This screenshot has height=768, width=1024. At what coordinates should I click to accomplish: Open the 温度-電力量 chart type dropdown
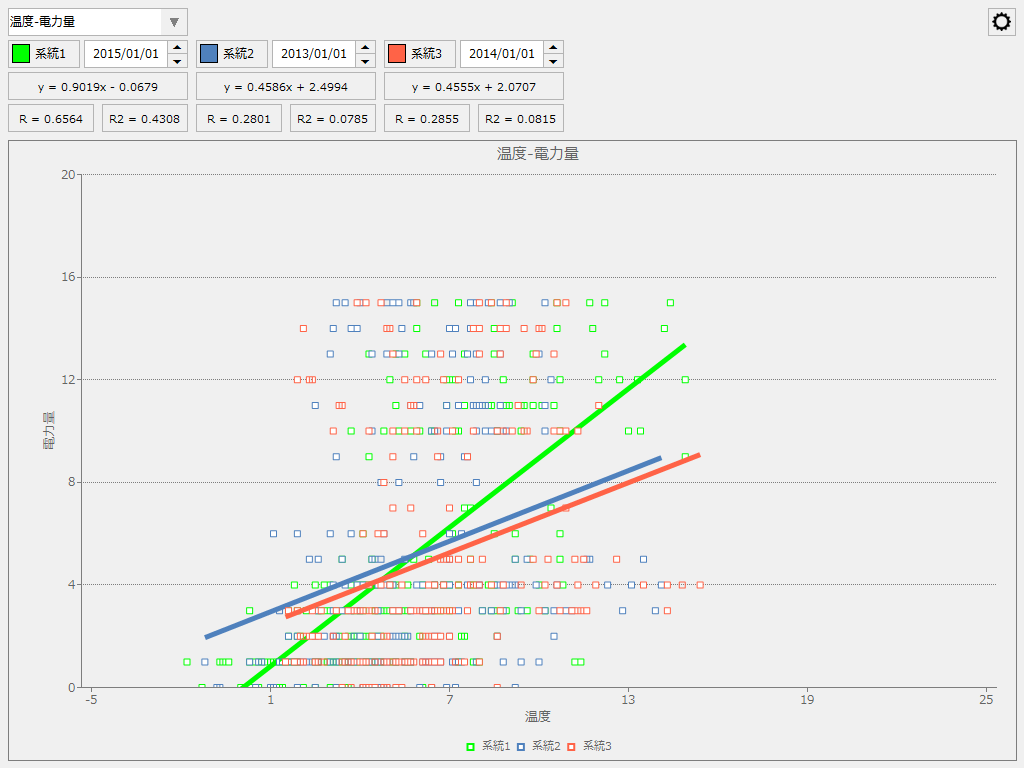coord(173,21)
